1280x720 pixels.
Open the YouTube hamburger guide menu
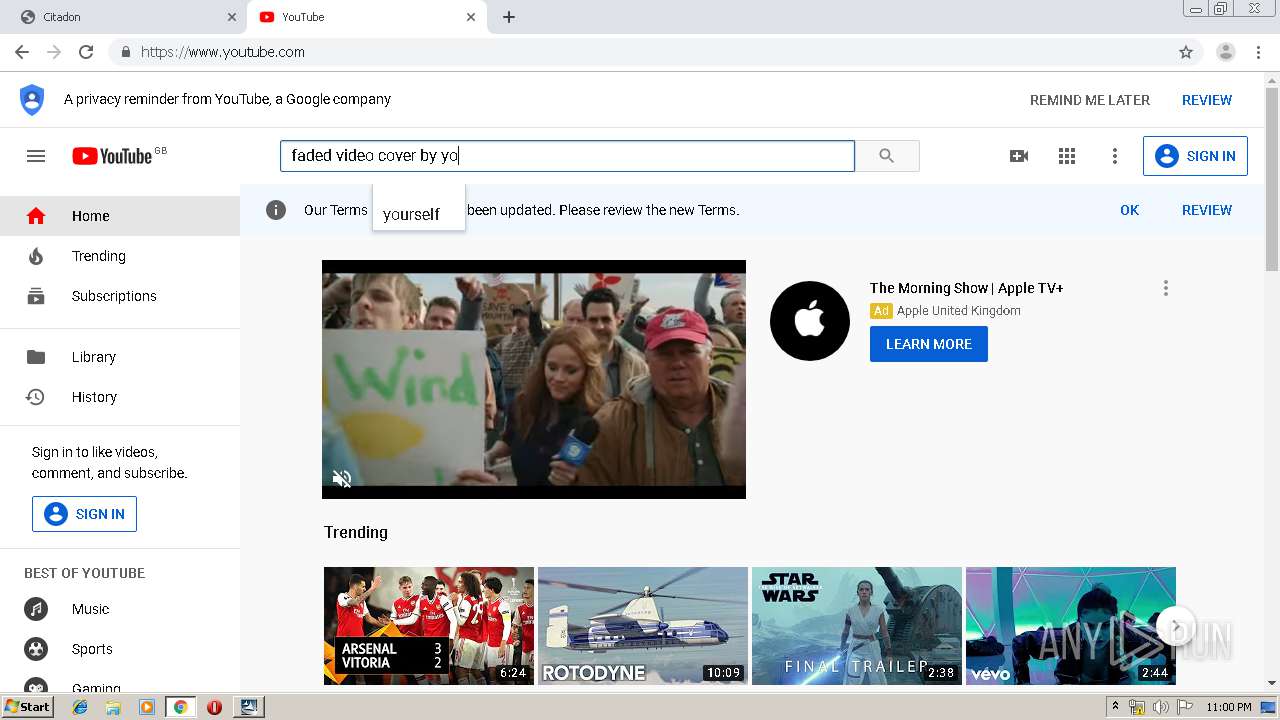coord(36,156)
